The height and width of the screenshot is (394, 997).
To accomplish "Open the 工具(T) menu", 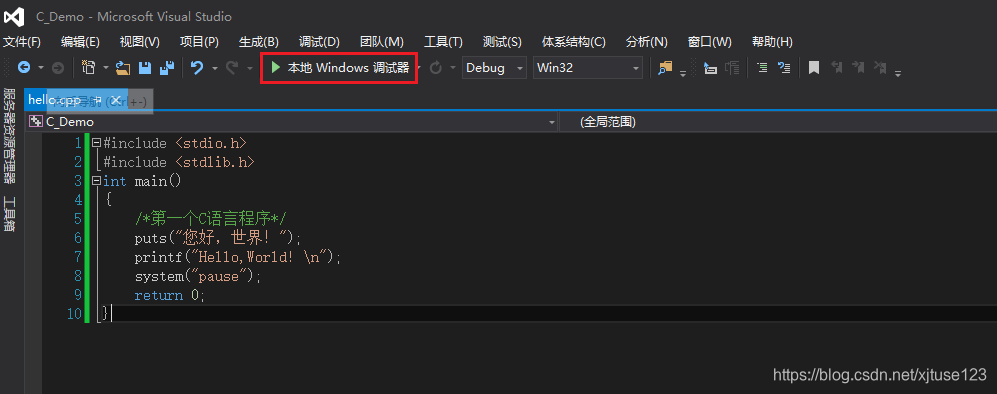I will tap(443, 42).
